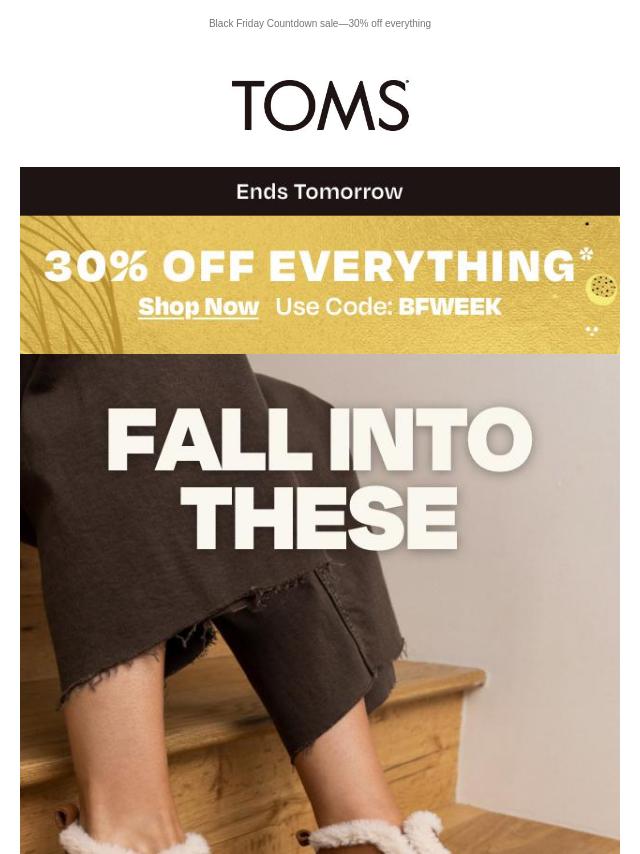Click the Use Code label
640x854 pixels.
(x=334, y=307)
